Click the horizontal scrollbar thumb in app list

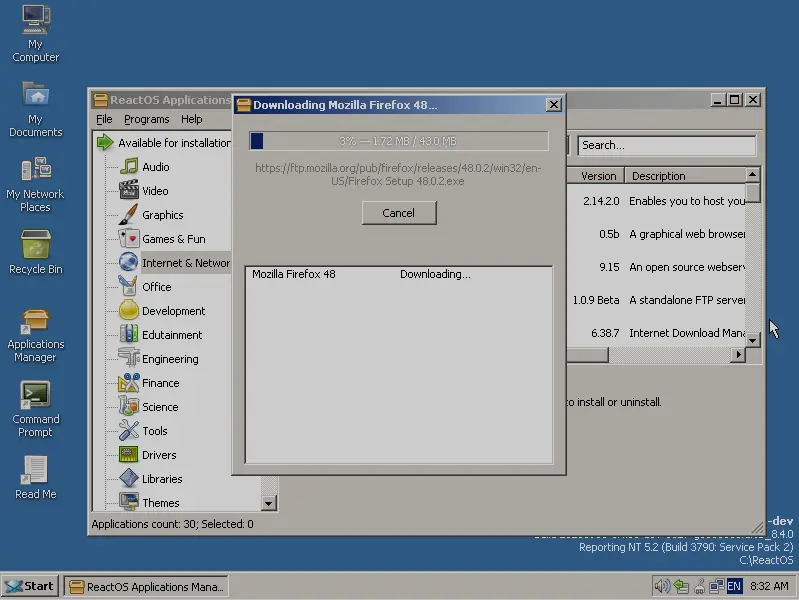588,355
